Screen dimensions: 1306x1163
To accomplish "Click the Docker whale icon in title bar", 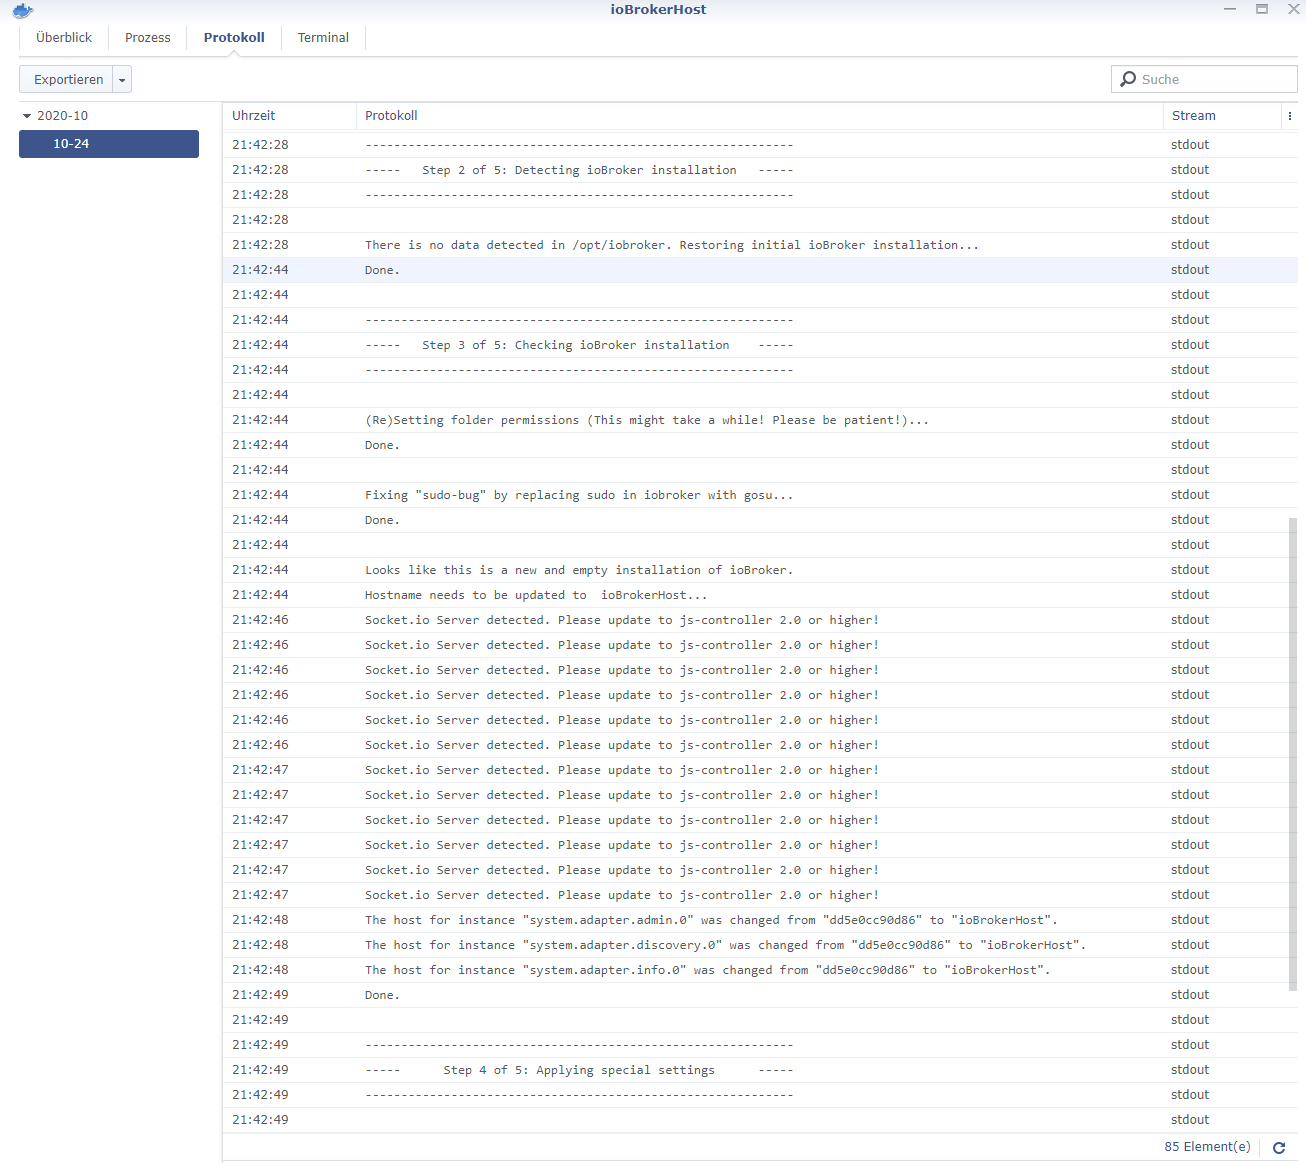I will click(x=23, y=11).
